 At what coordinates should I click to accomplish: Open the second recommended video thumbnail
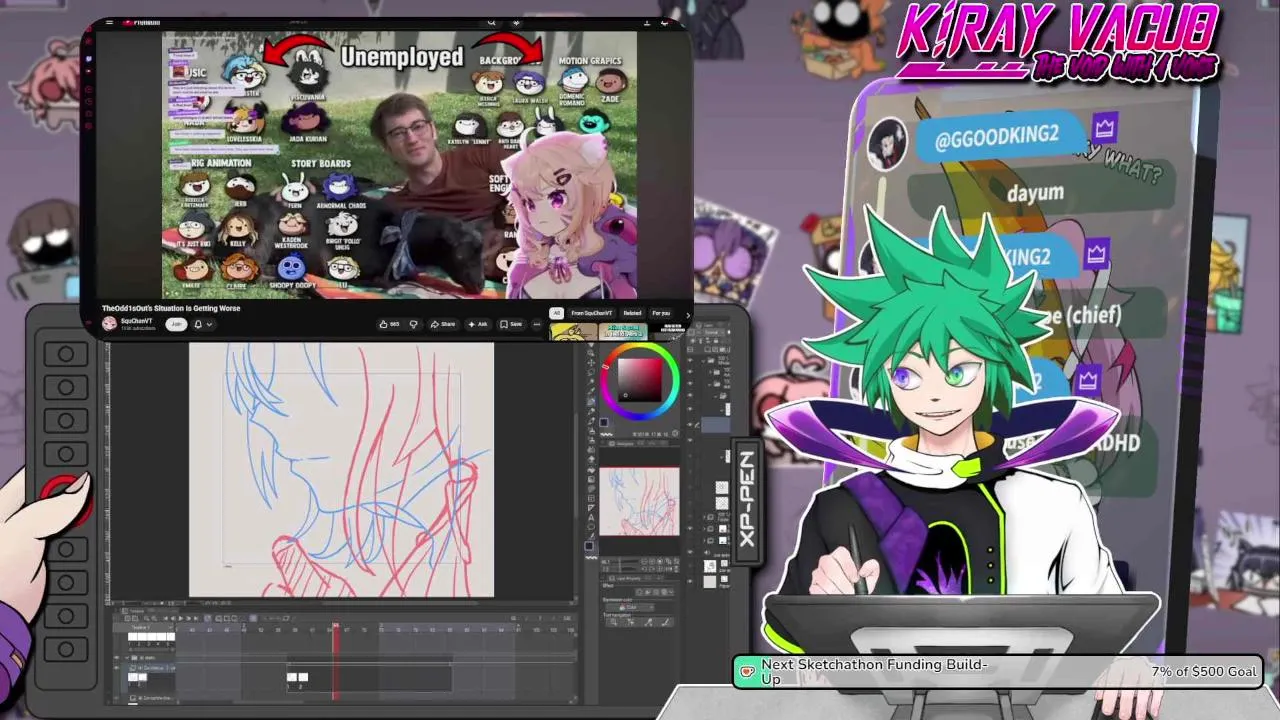click(x=623, y=333)
